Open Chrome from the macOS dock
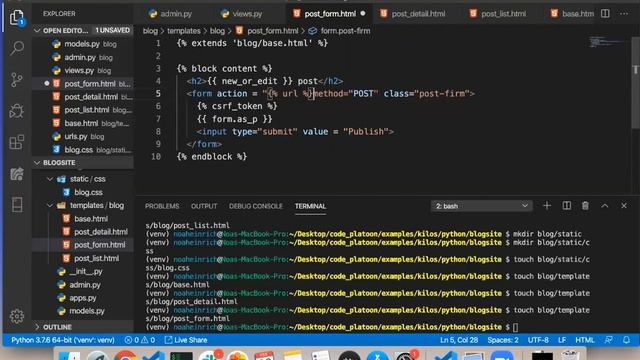 [x=125, y=356]
